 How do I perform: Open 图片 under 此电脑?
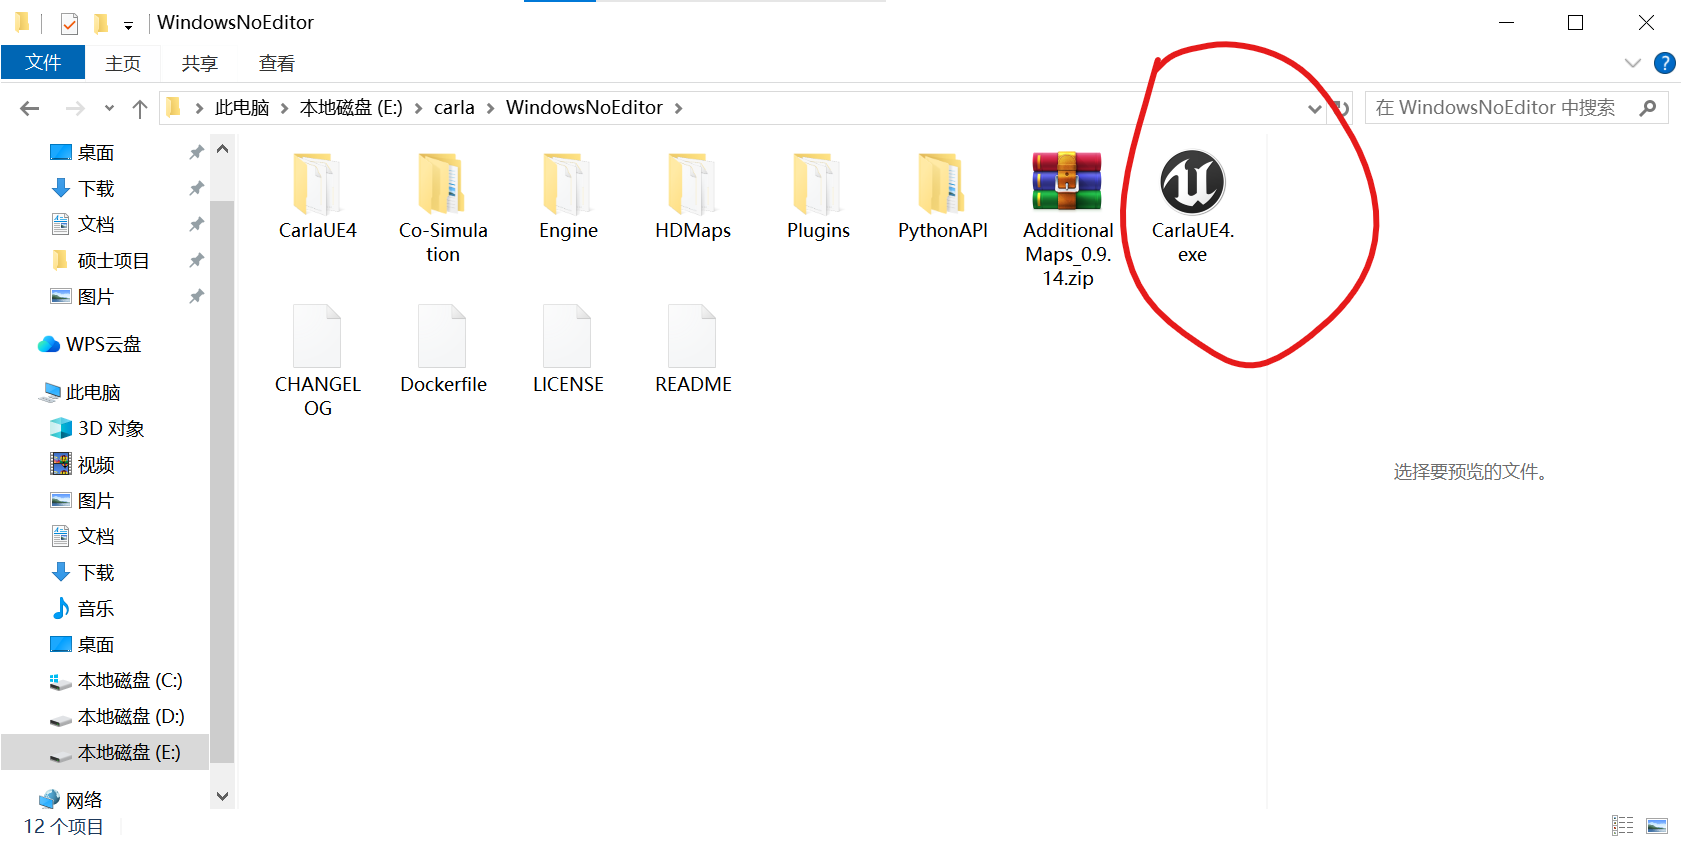(x=82, y=500)
